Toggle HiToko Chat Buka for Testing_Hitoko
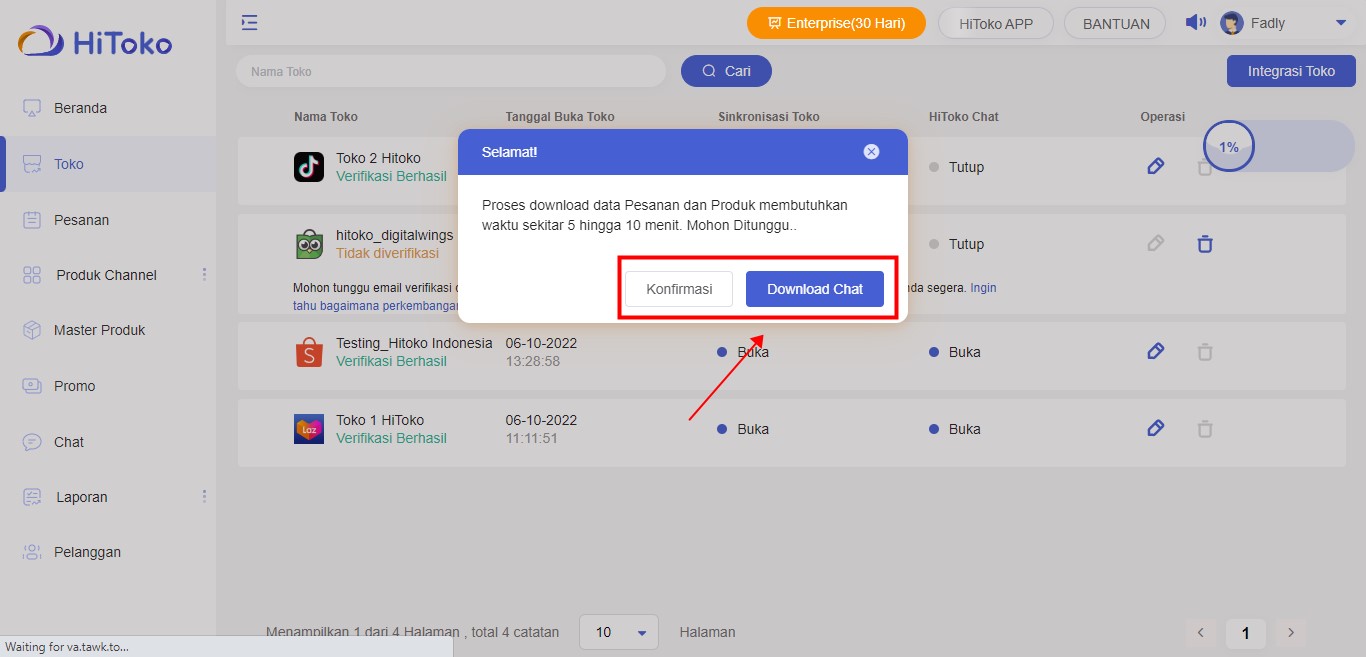1366x657 pixels. (x=955, y=352)
